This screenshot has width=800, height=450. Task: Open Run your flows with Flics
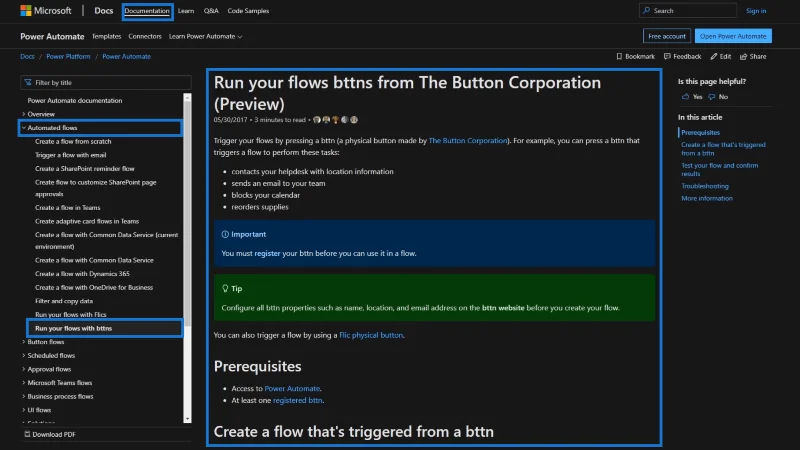[x=70, y=315]
